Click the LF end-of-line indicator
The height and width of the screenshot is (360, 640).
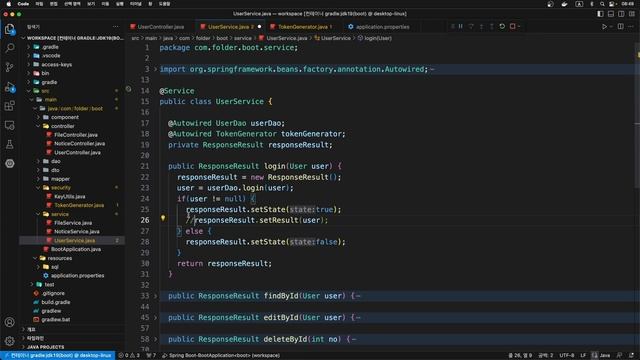click(583, 356)
